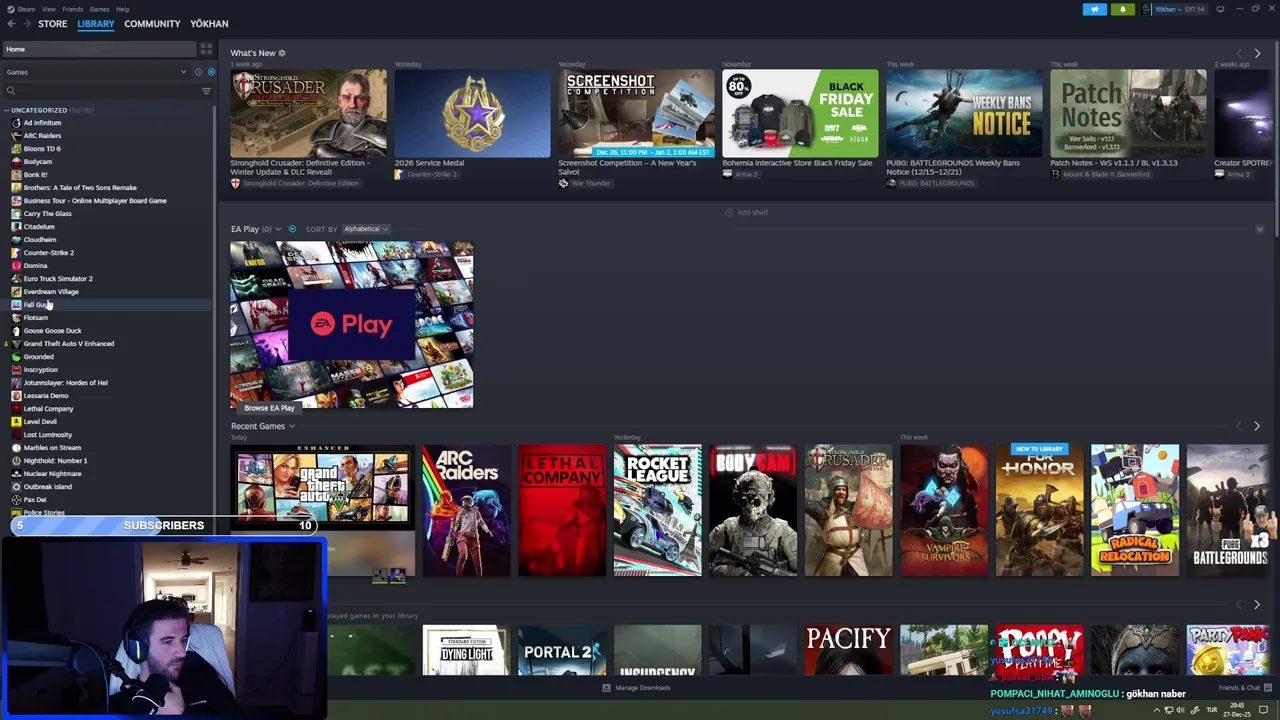This screenshot has height=720, width=1280.
Task: Collapse EA Play shelf with chevron at right
Action: pos(1259,229)
